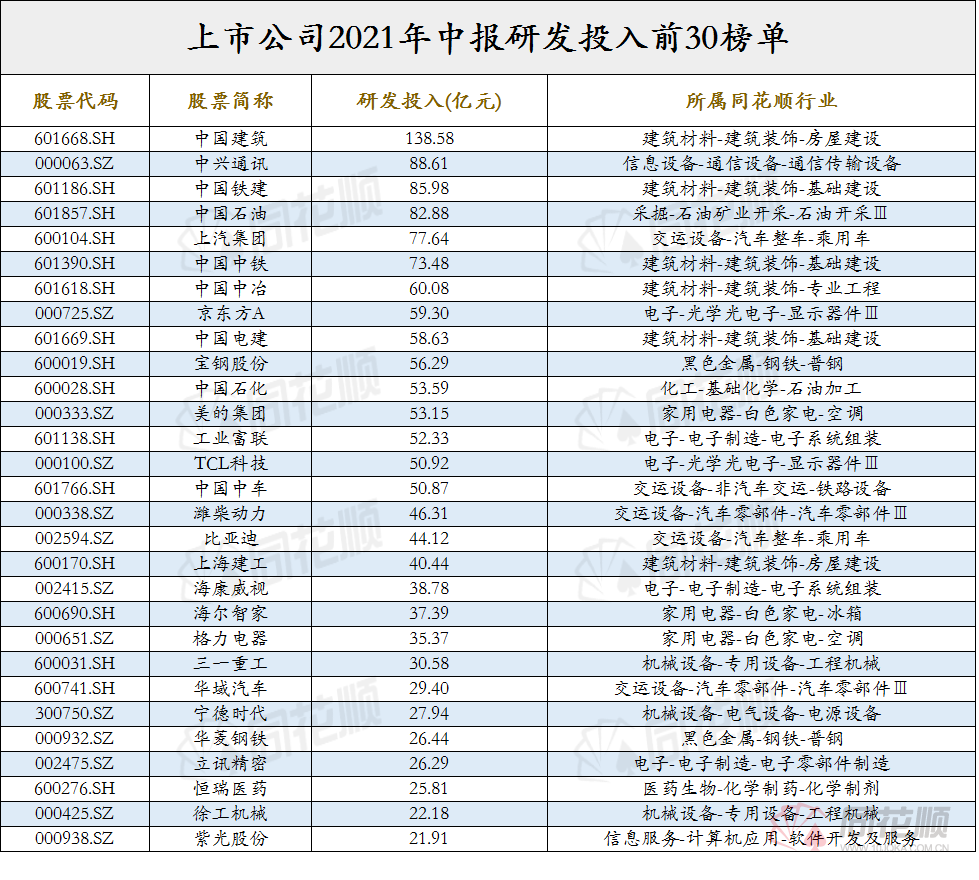
Task: Click the name 立讯精密
Action: (x=230, y=763)
